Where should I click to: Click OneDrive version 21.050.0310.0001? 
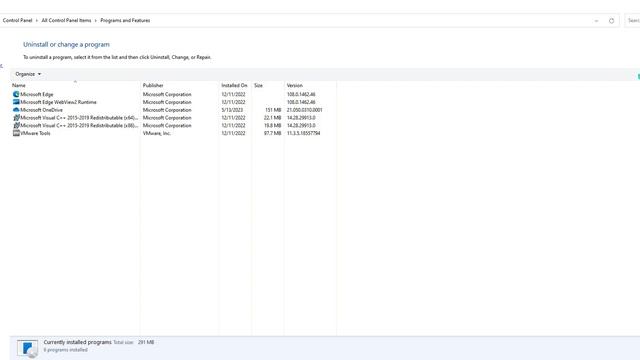pyautogui.click(x=304, y=110)
